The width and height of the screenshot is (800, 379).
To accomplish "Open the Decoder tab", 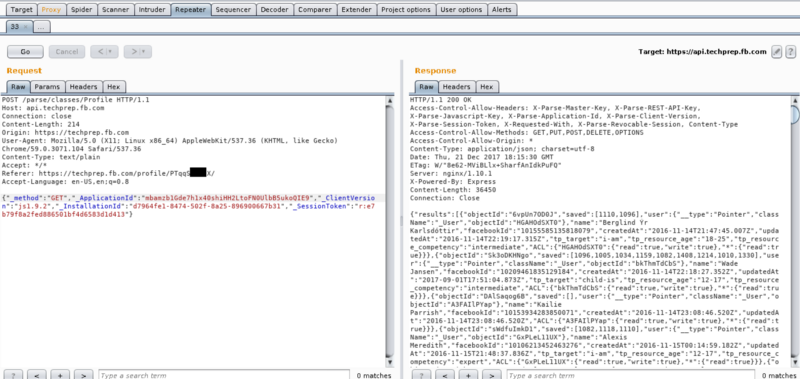I will click(x=274, y=10).
